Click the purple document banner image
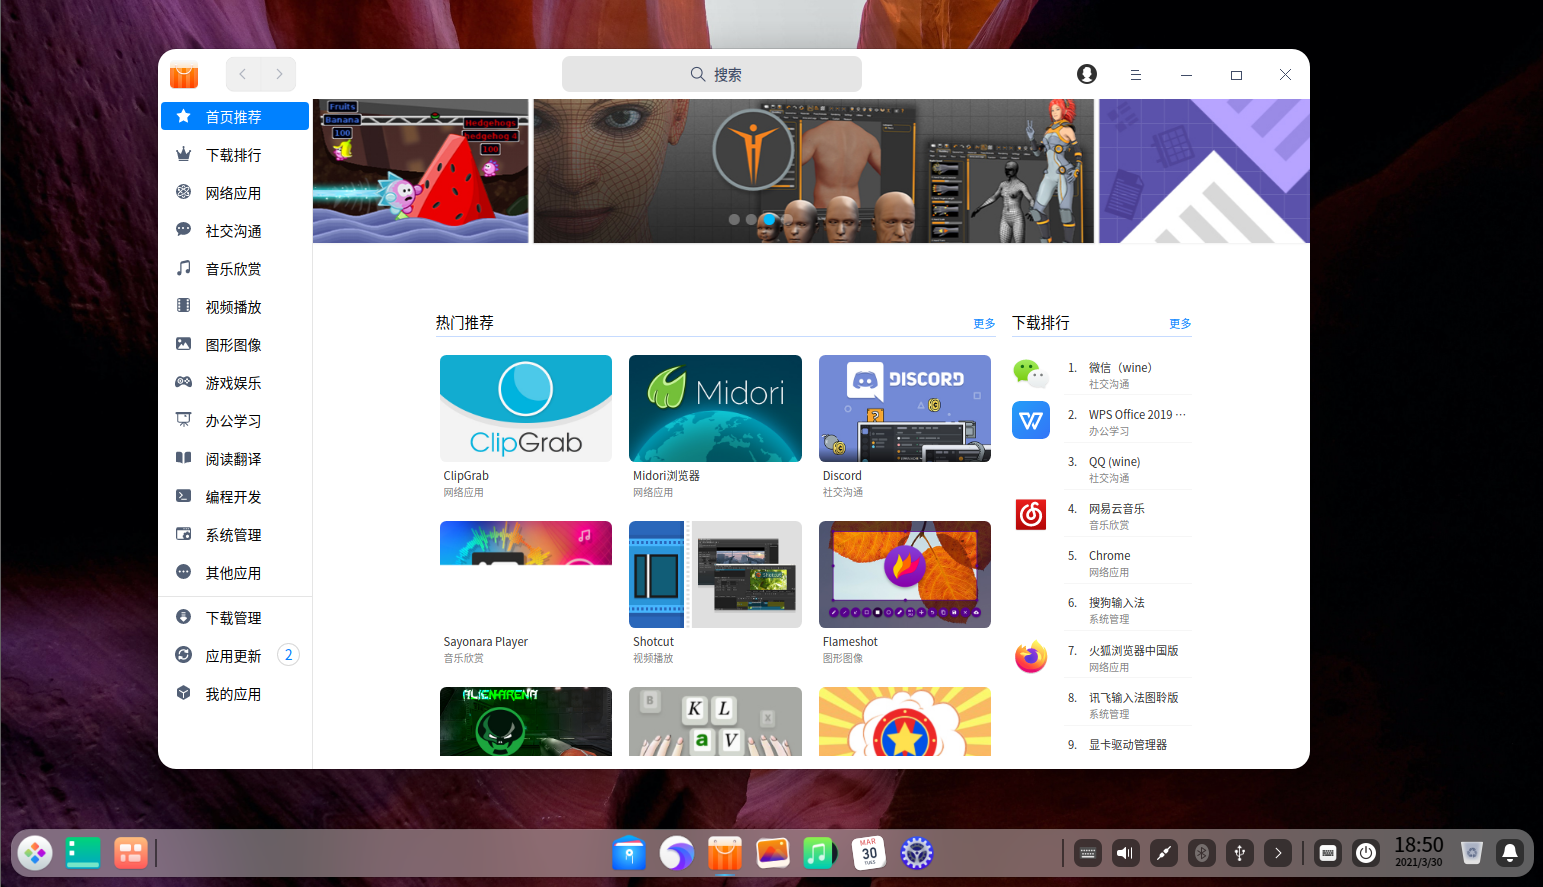This screenshot has height=887, width=1543. (x=1204, y=171)
